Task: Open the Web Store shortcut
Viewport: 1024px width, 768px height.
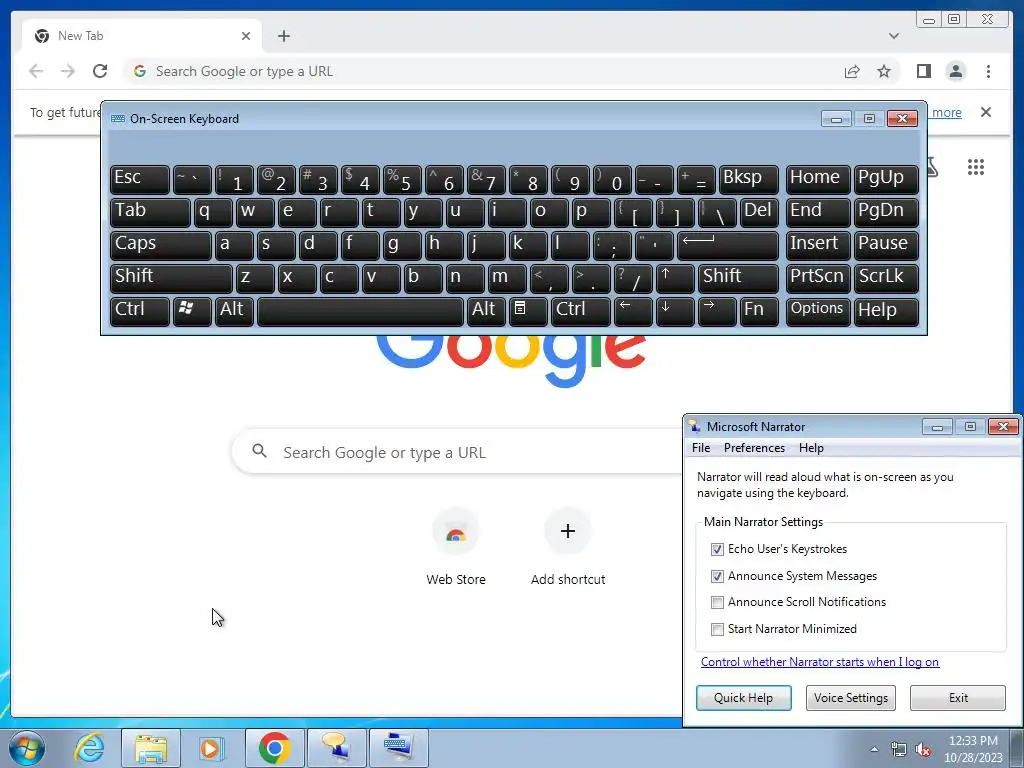Action: pos(456,547)
